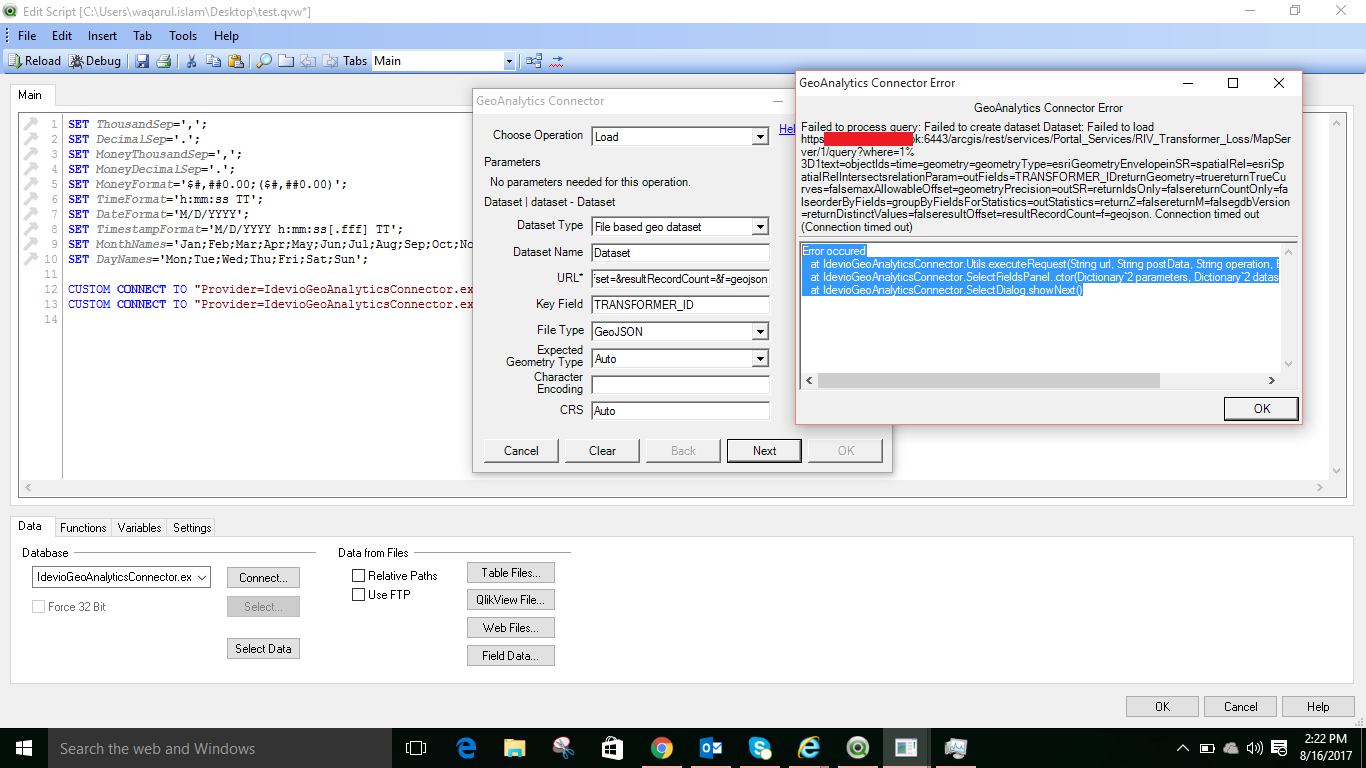The width and height of the screenshot is (1366, 768).
Task: Click the Table Files... button
Action: [510, 572]
